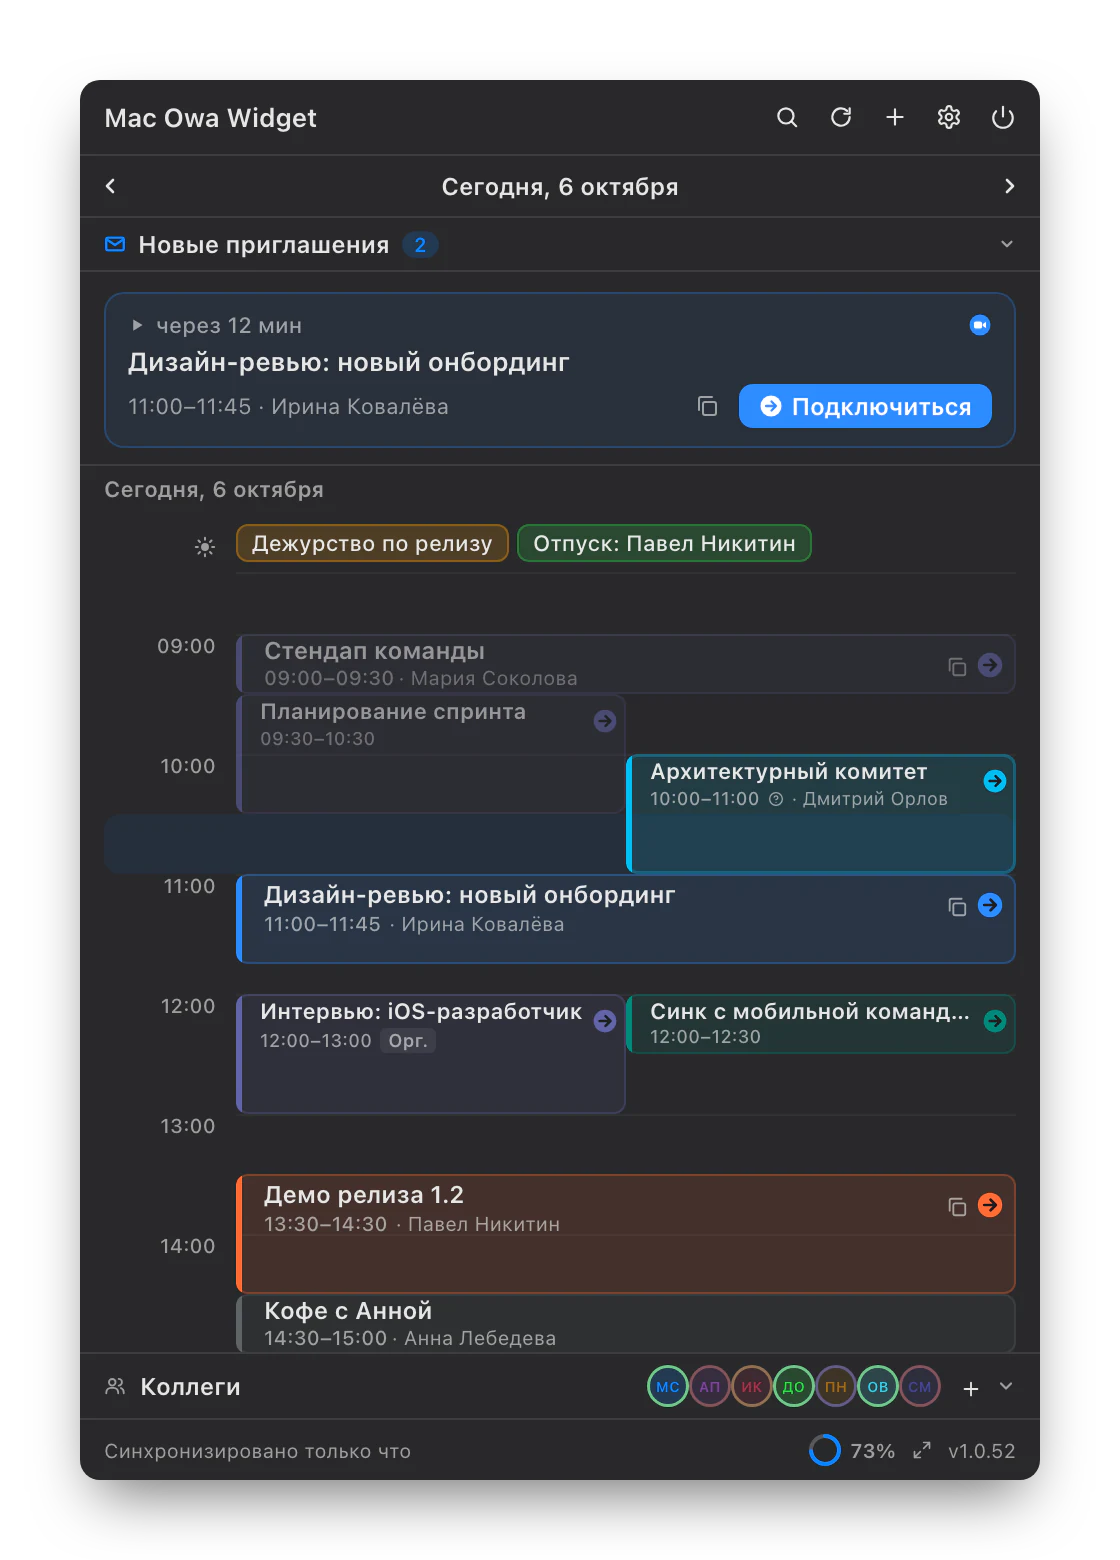Click the 73% circular progress indicator

pyautogui.click(x=825, y=1450)
